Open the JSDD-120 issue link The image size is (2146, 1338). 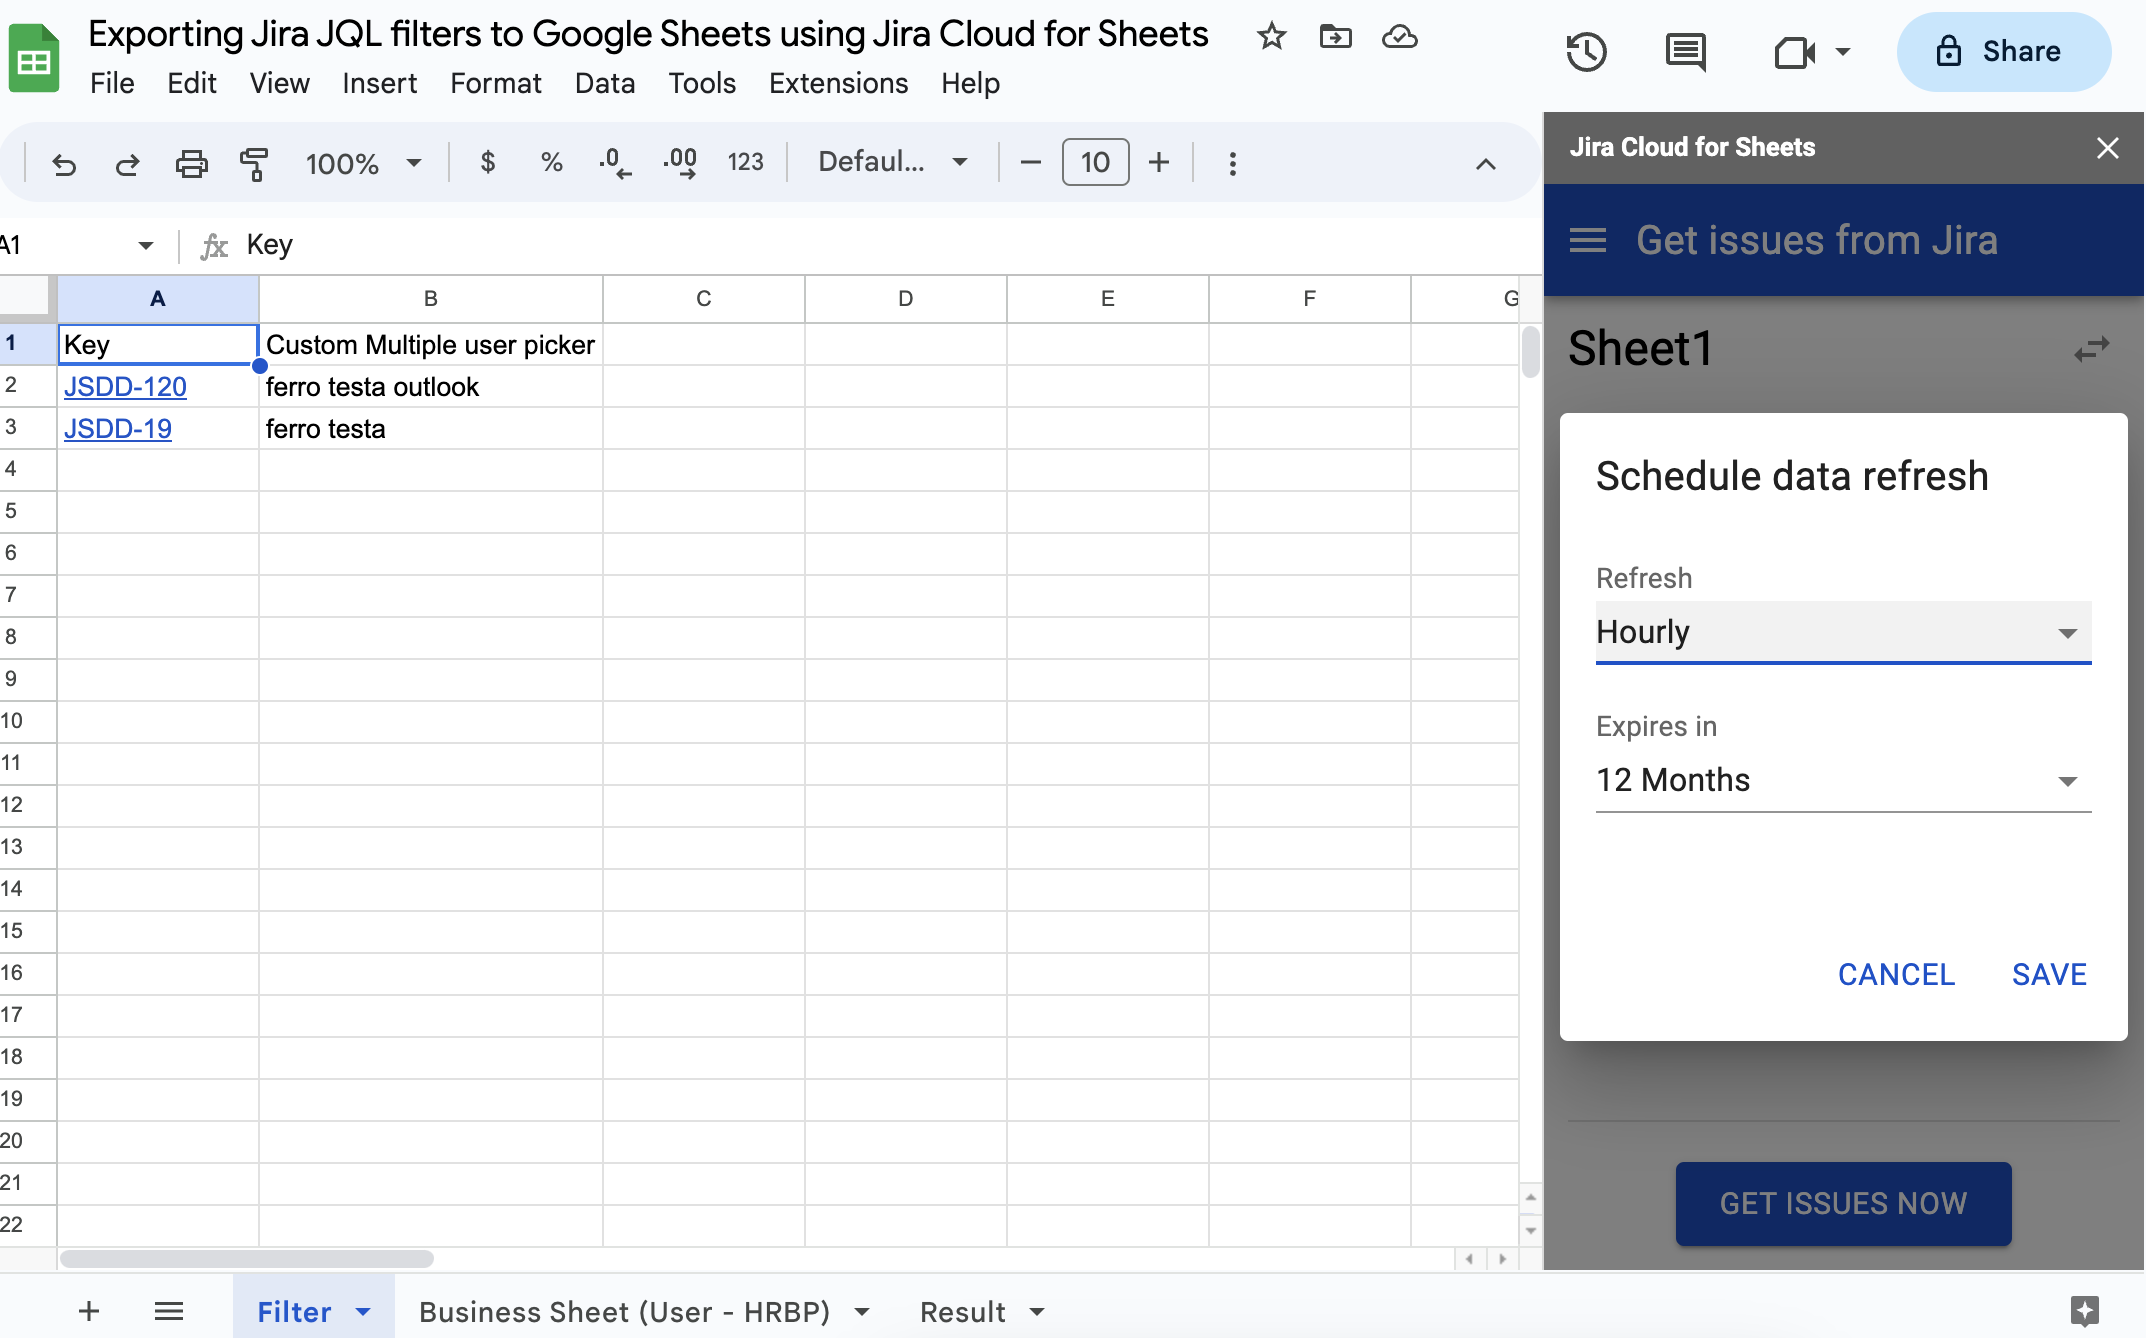125,387
